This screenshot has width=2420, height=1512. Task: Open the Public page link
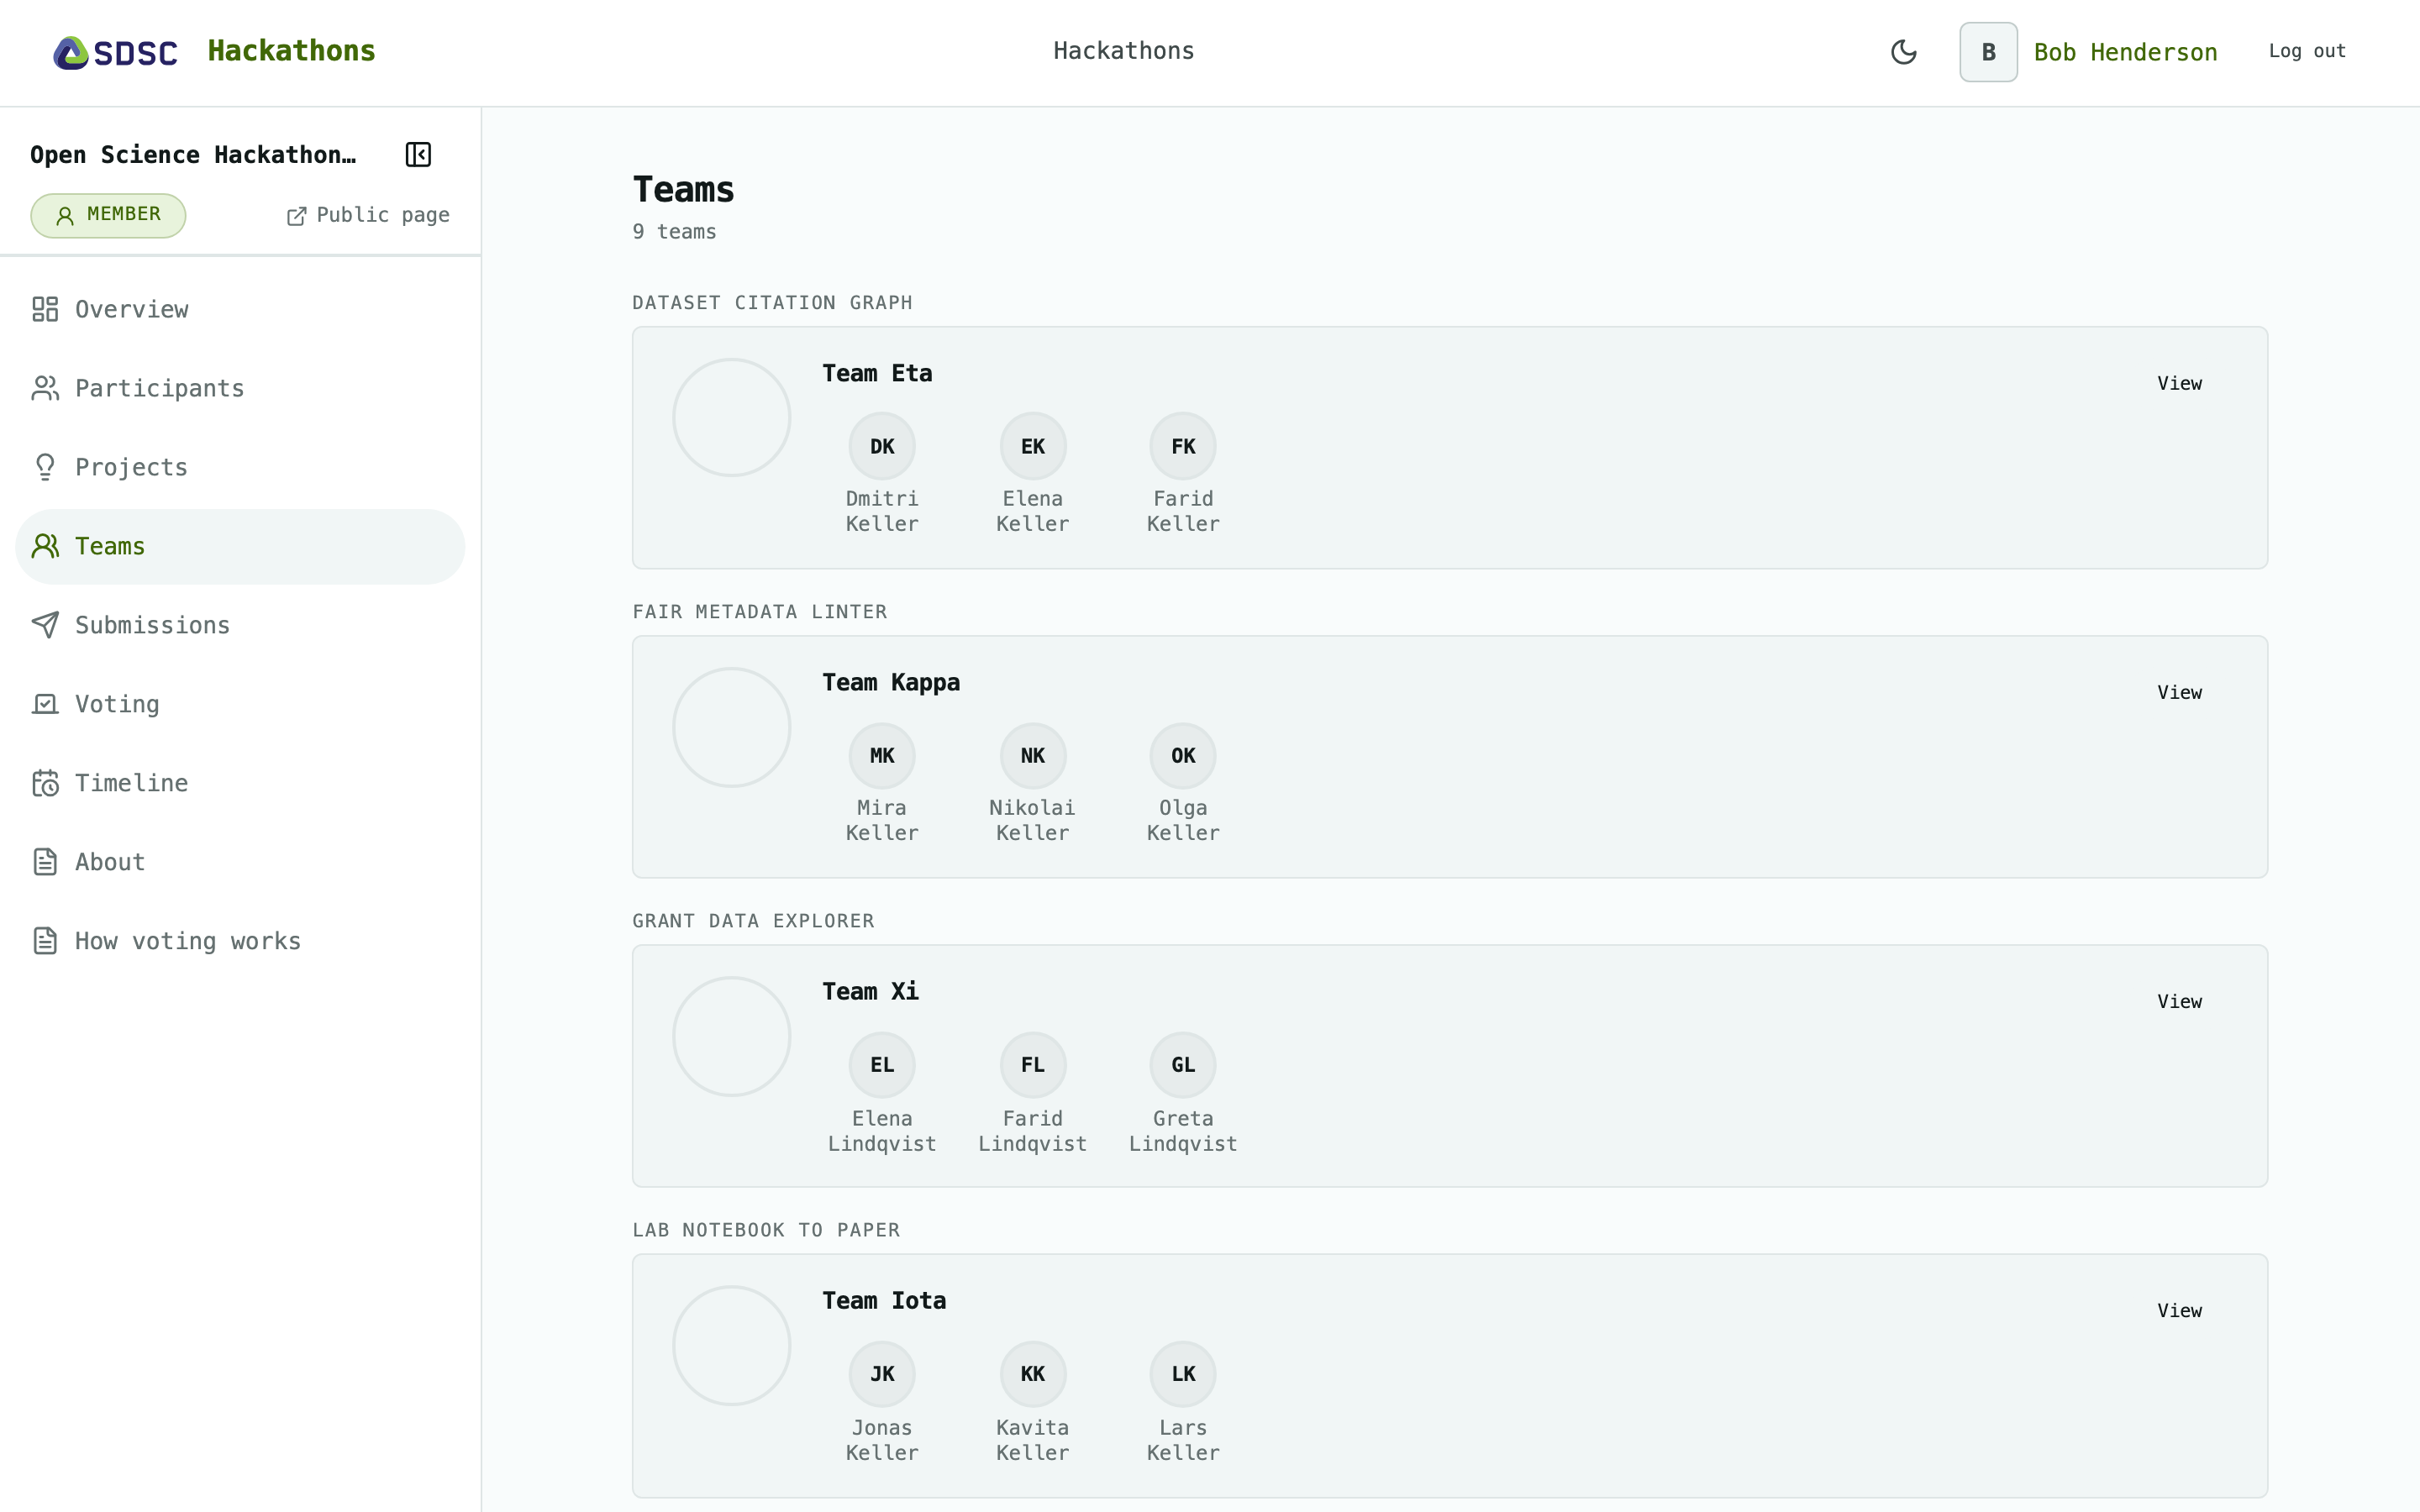pyautogui.click(x=368, y=215)
